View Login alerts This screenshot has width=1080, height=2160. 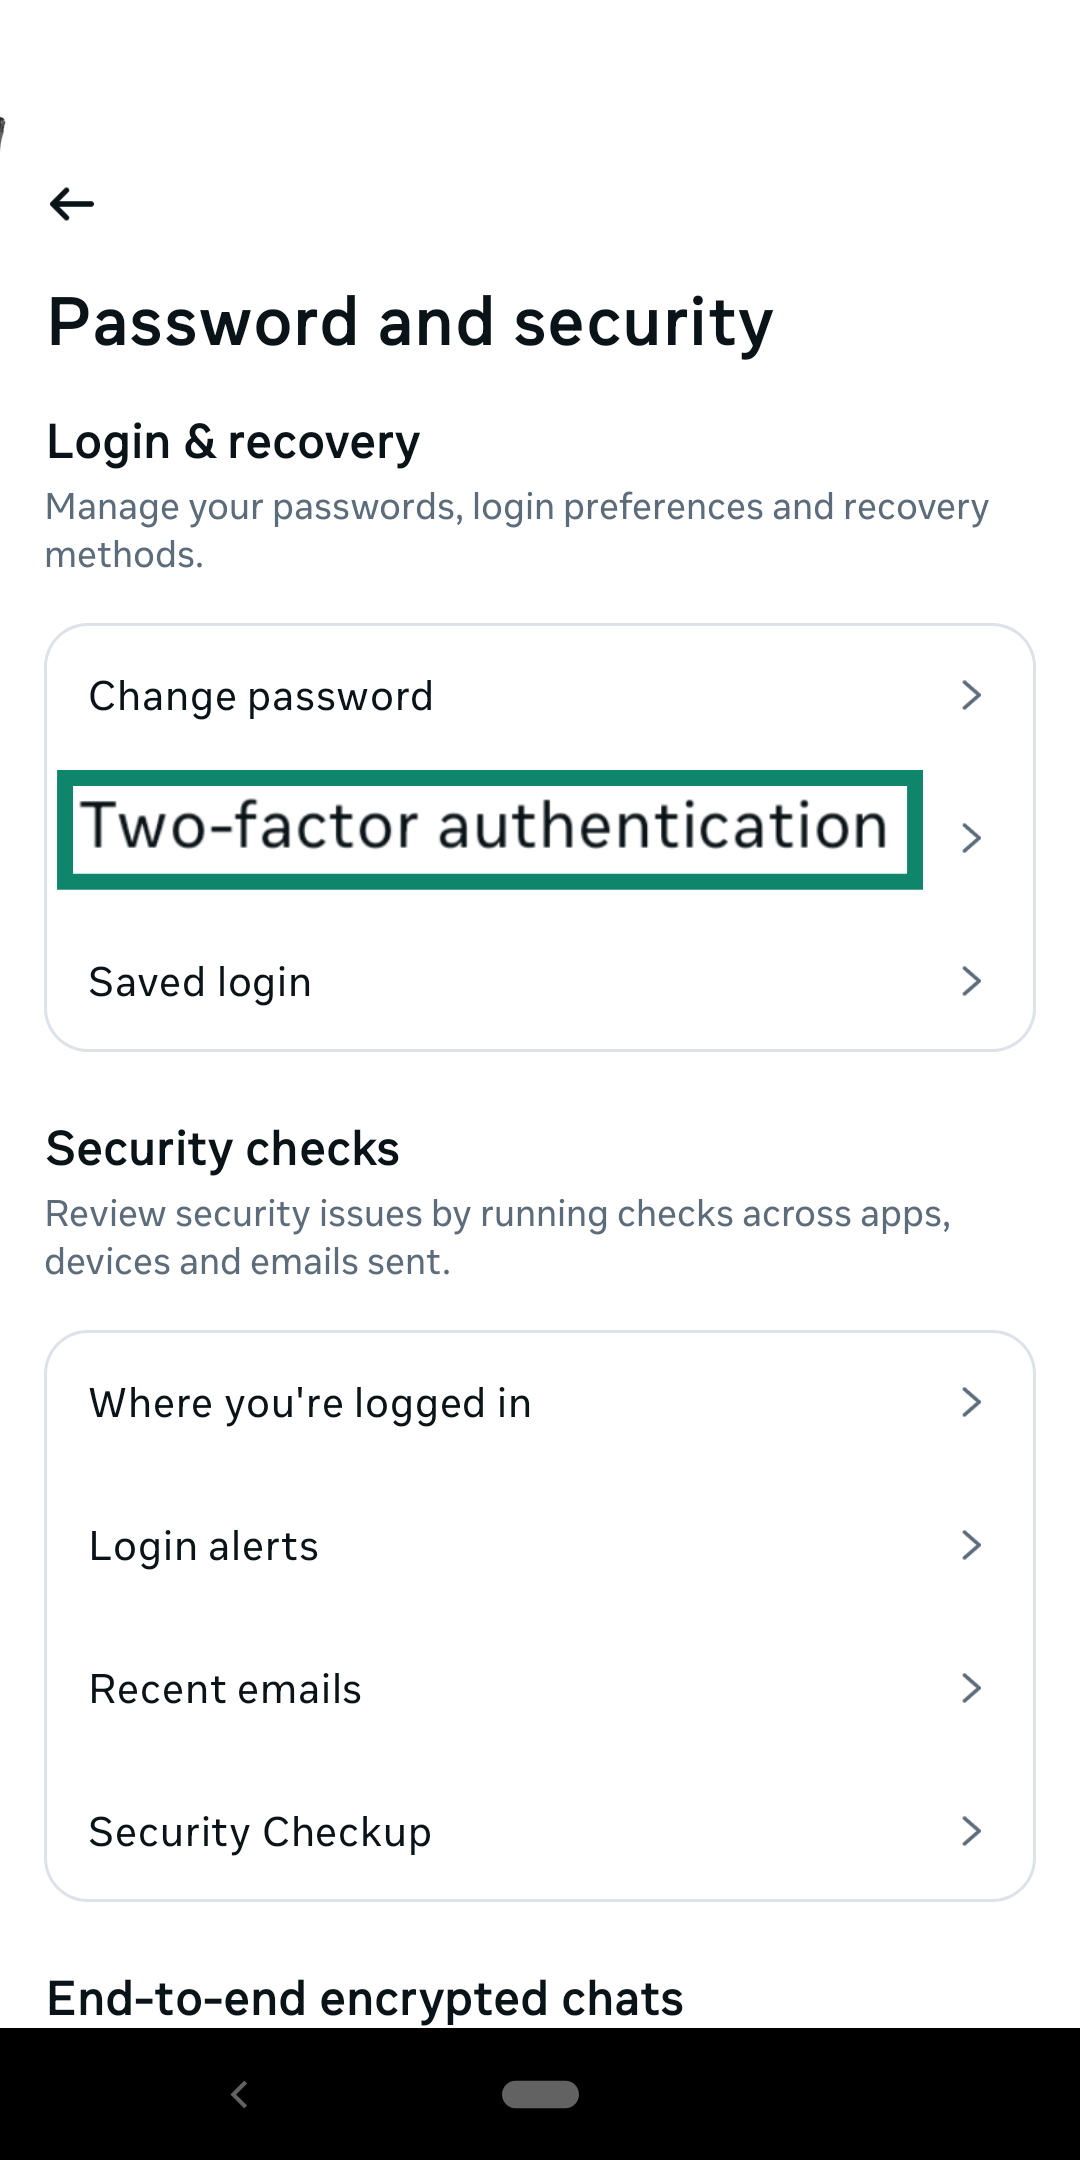pyautogui.click(x=203, y=1545)
